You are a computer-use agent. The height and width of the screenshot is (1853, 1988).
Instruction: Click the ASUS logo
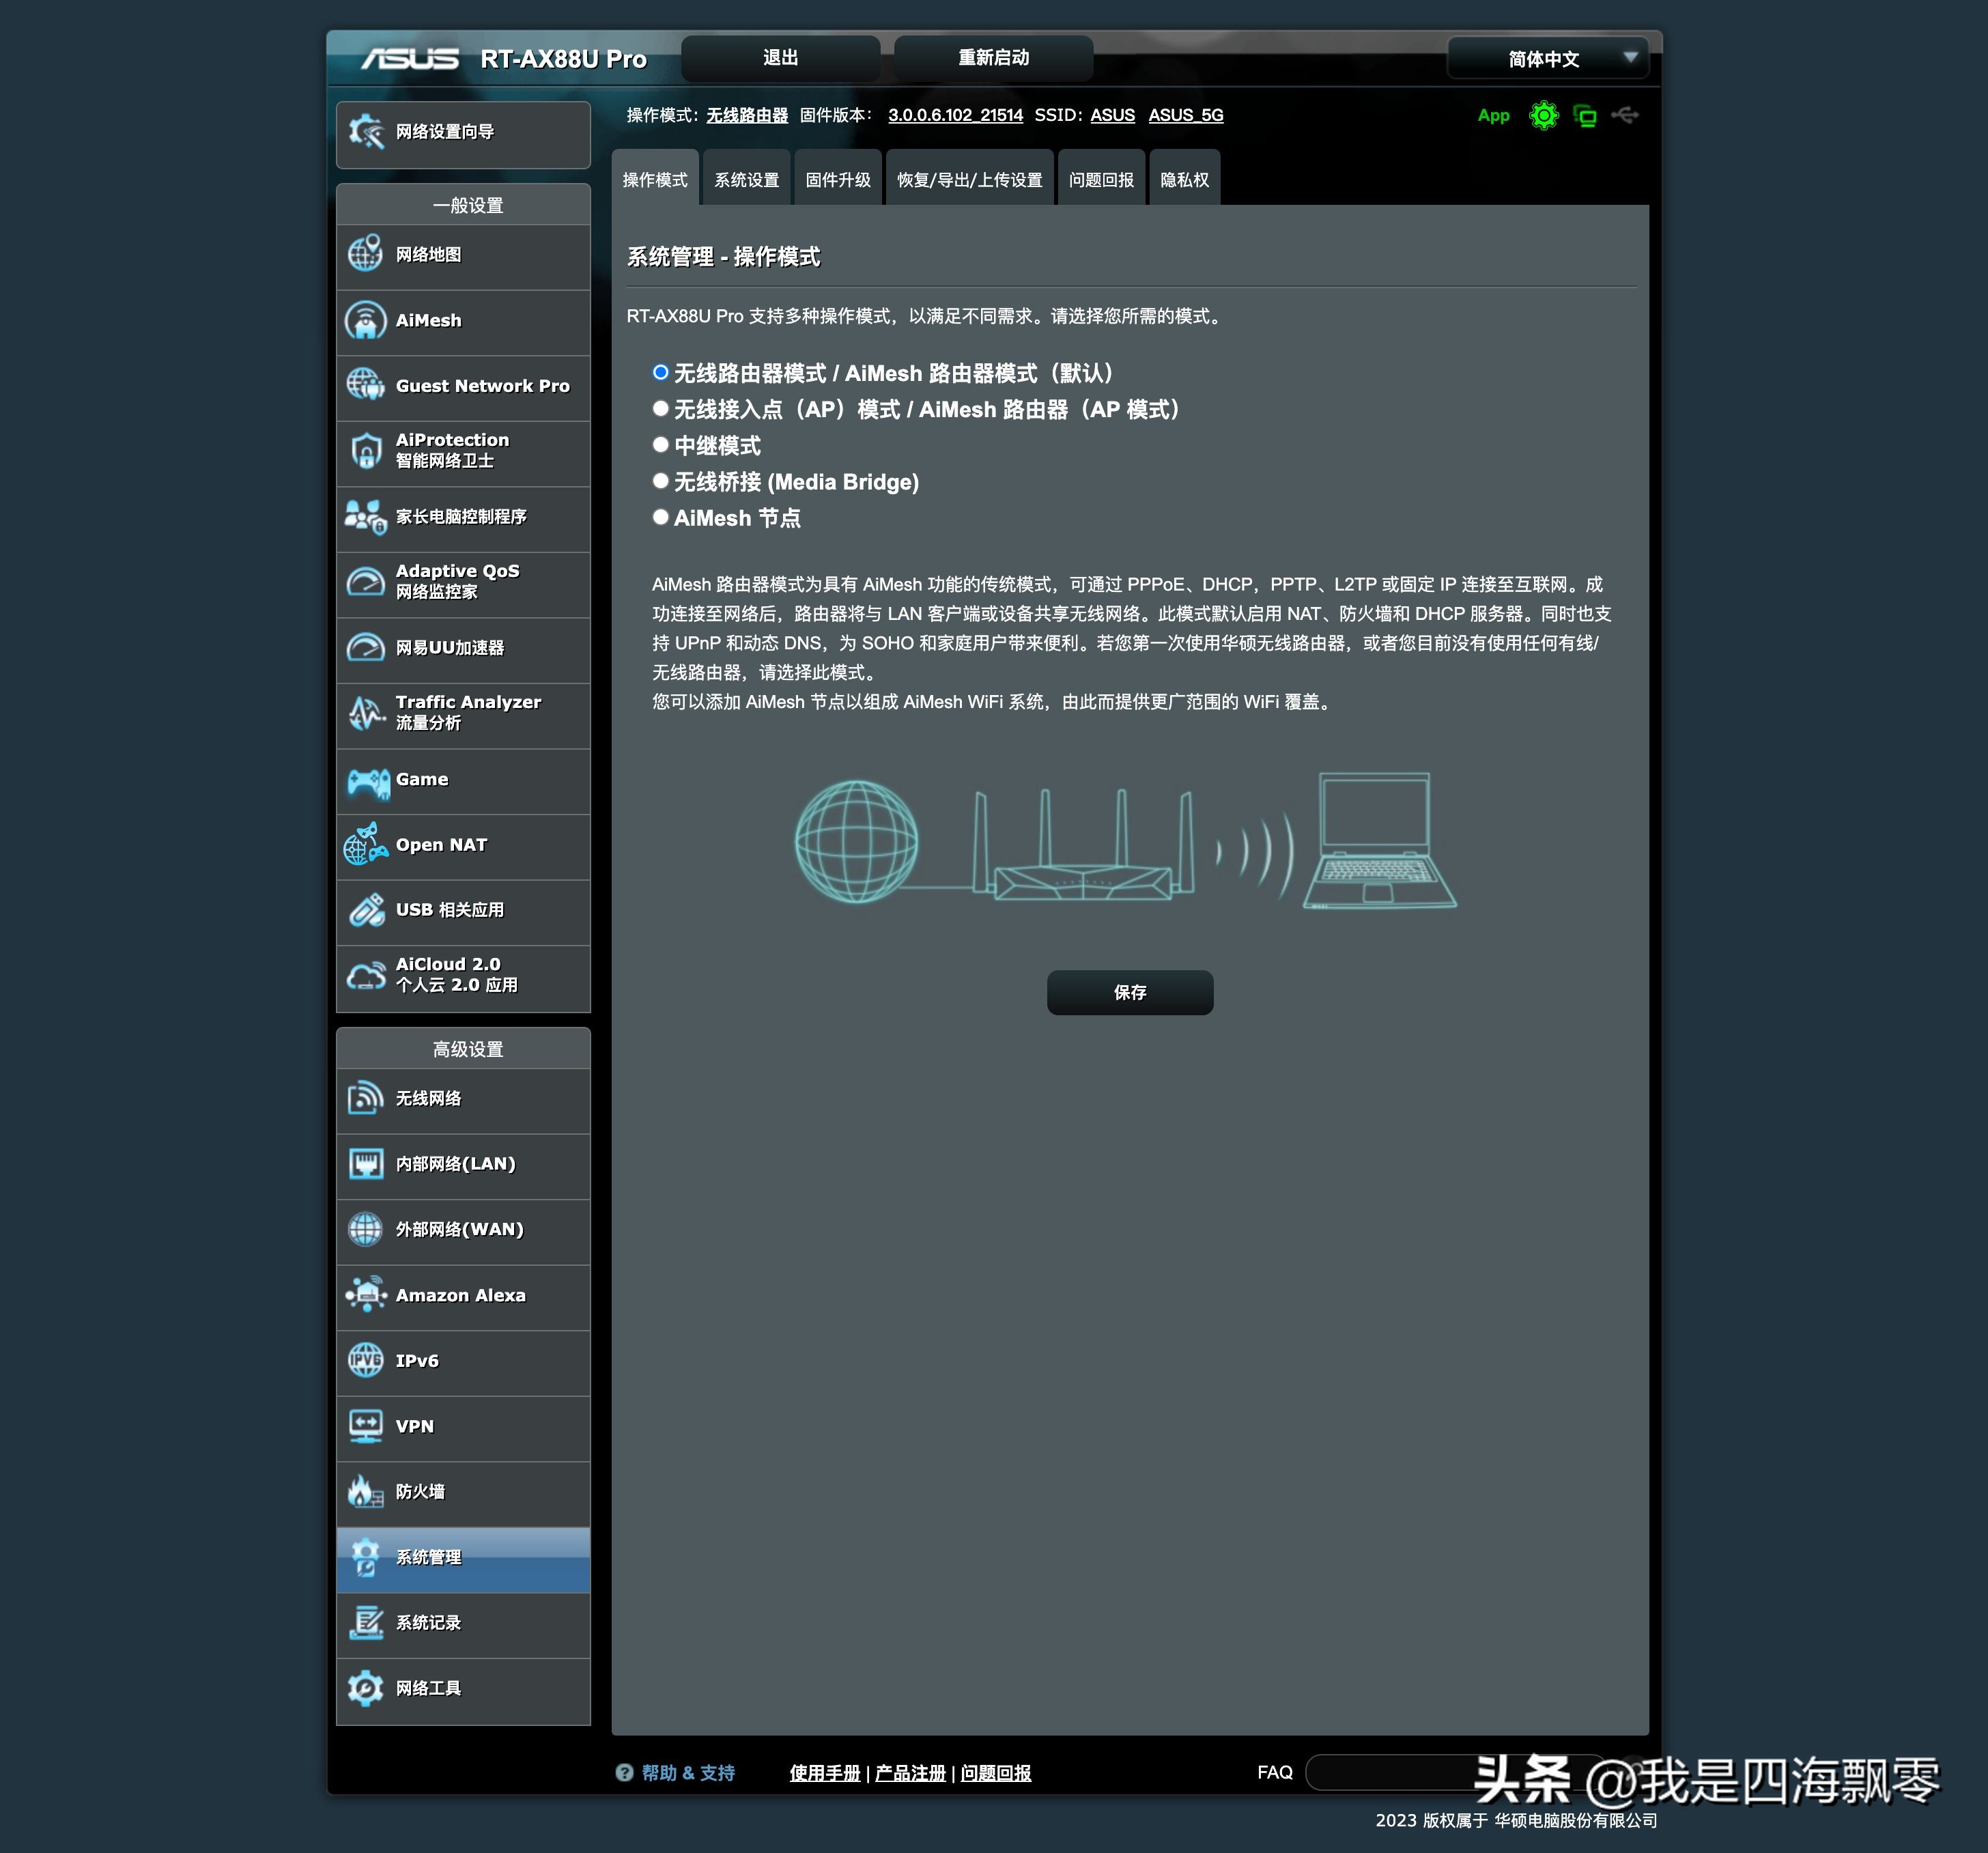[410, 59]
